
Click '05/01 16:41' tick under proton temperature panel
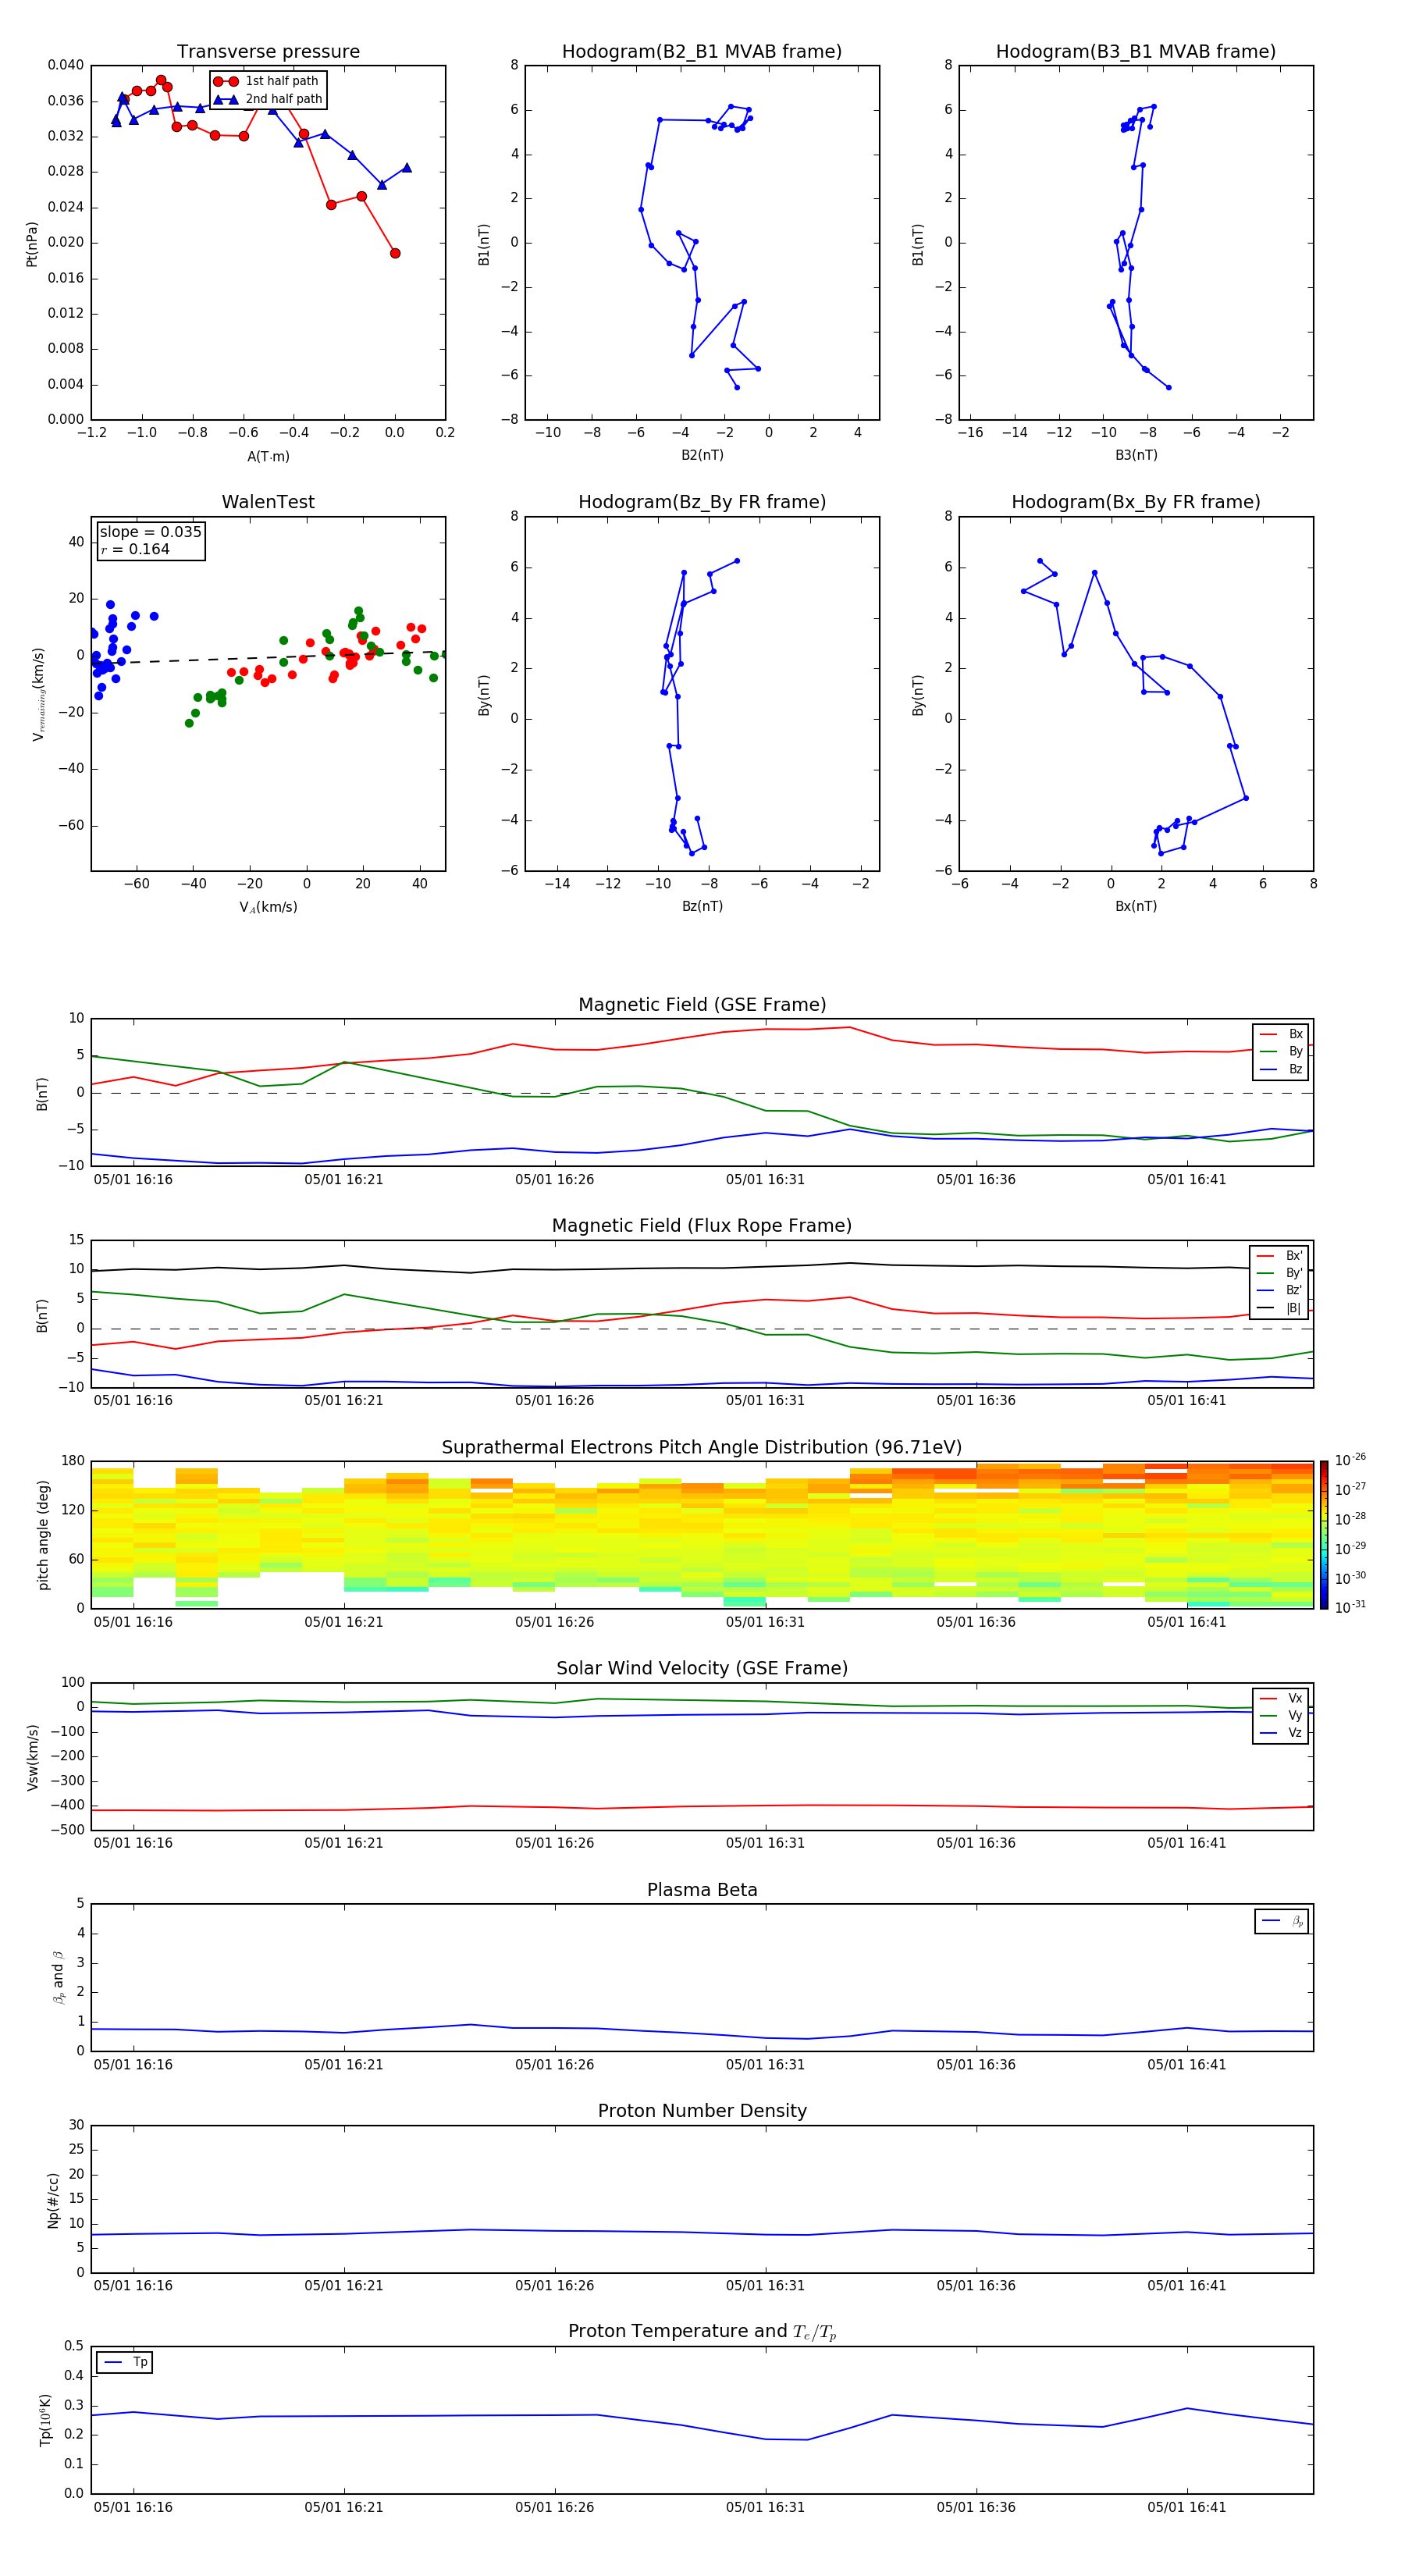(x=1186, y=2507)
